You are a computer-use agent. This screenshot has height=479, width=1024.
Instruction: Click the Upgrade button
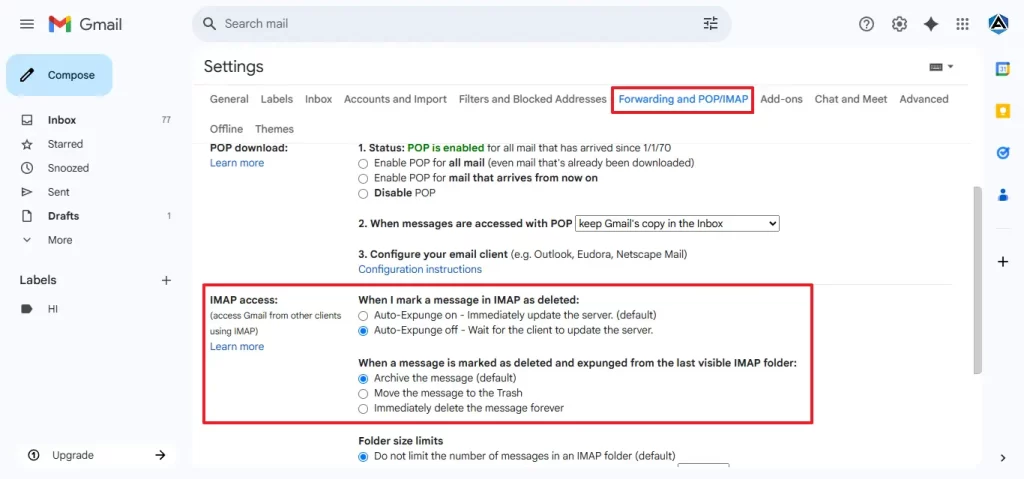coord(97,455)
